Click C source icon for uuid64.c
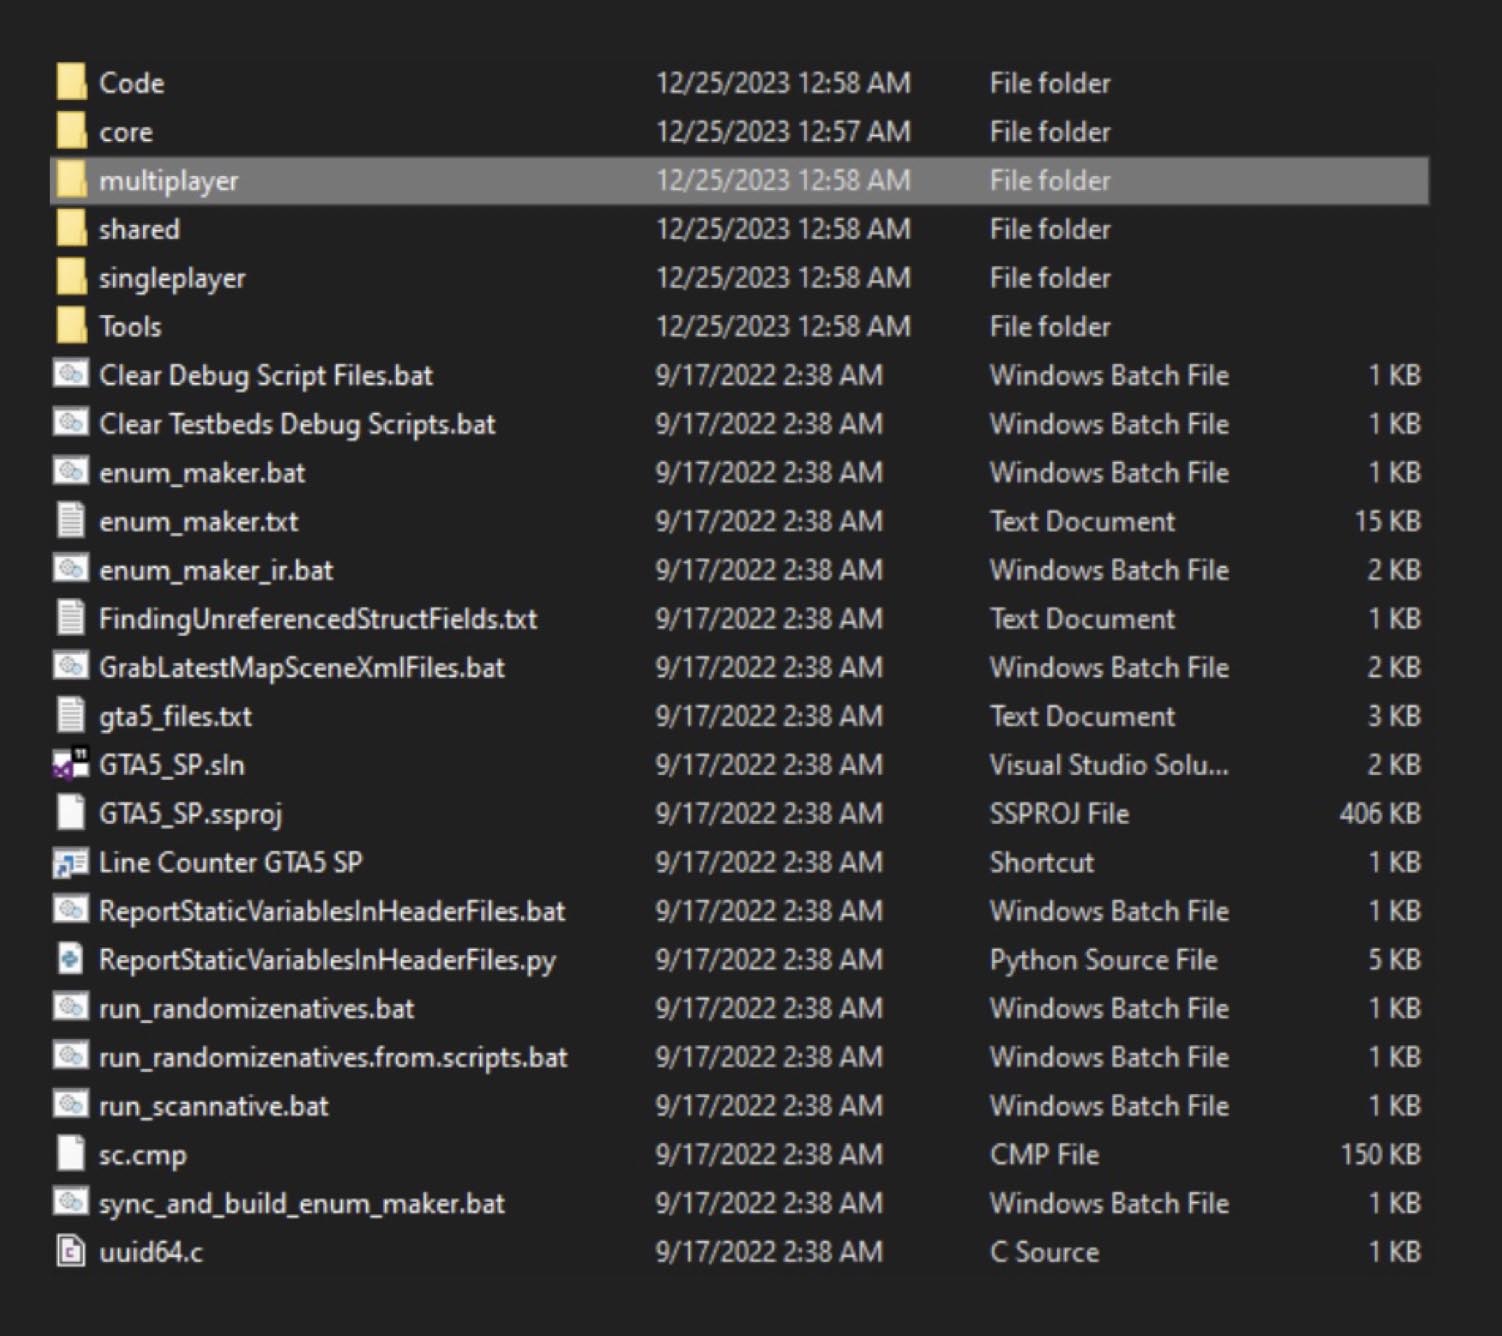 tap(71, 1251)
